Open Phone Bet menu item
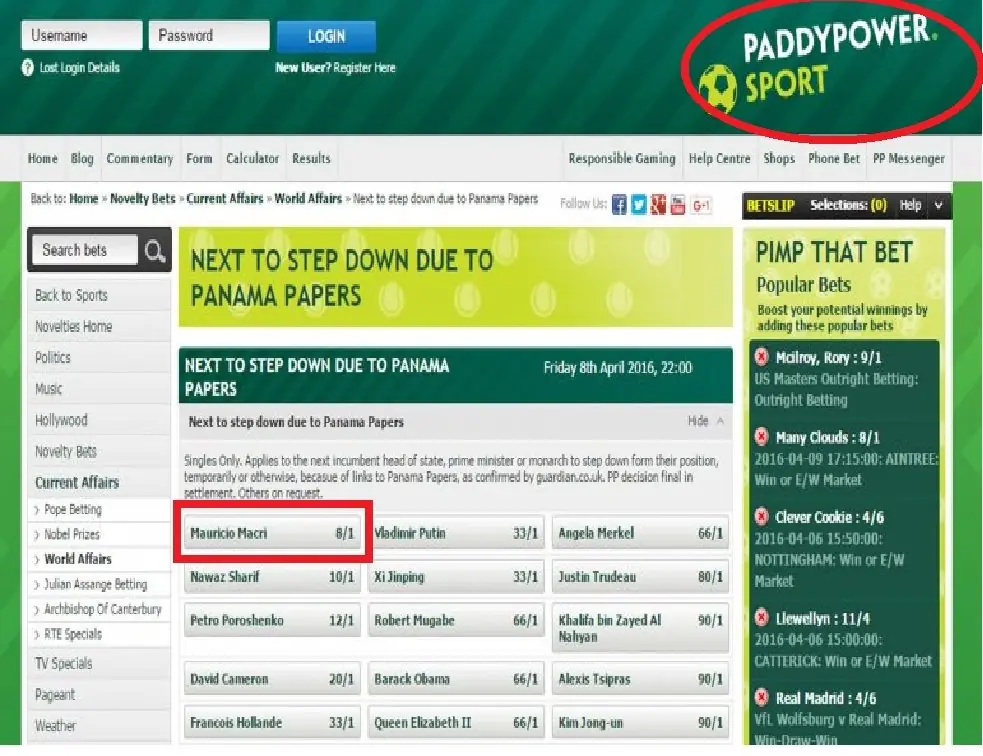The width and height of the screenshot is (983, 756). pyautogui.click(x=834, y=159)
